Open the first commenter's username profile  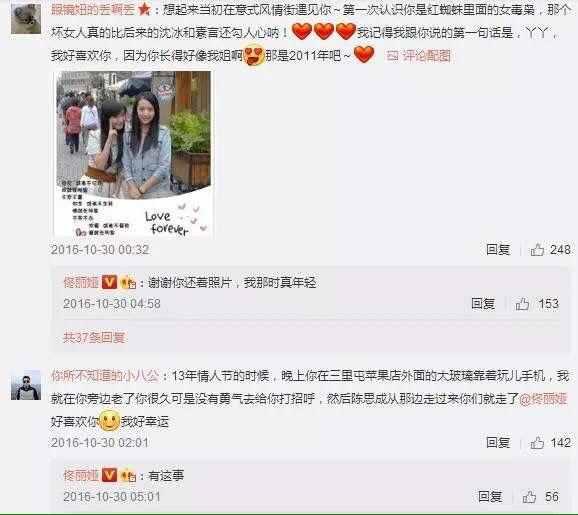click(x=93, y=10)
